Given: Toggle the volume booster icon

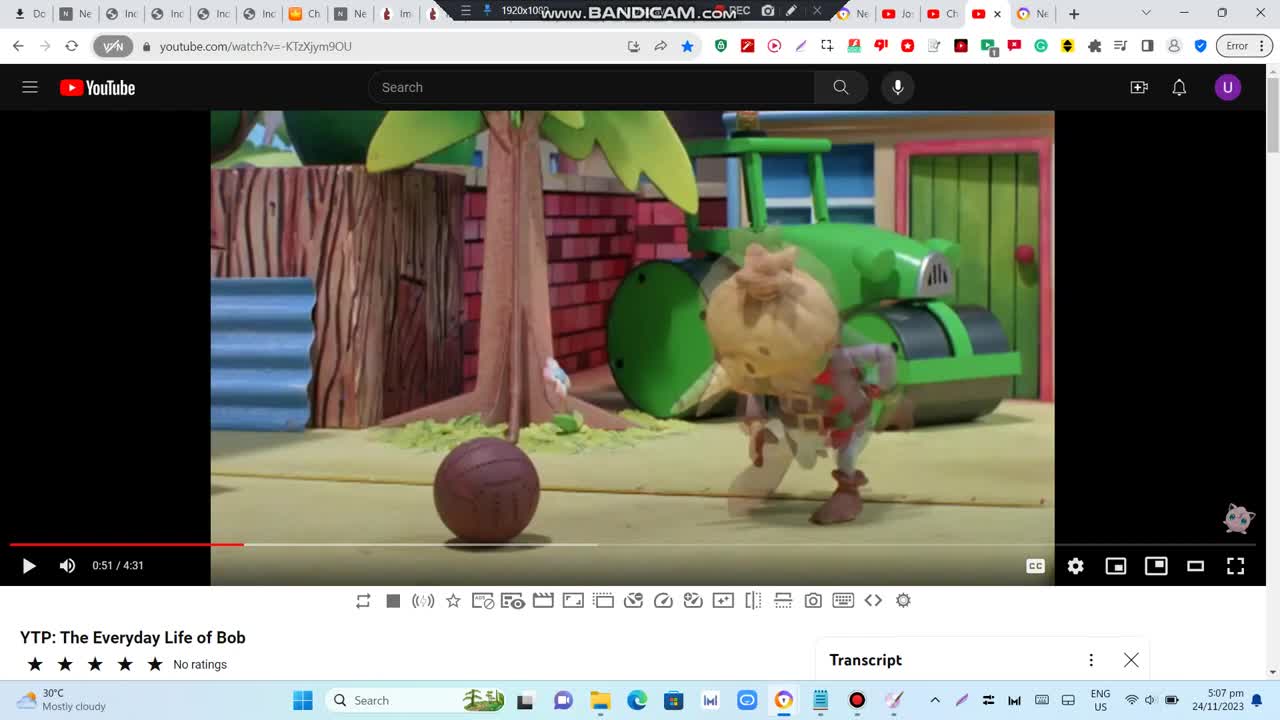Looking at the screenshot, I should 423,600.
